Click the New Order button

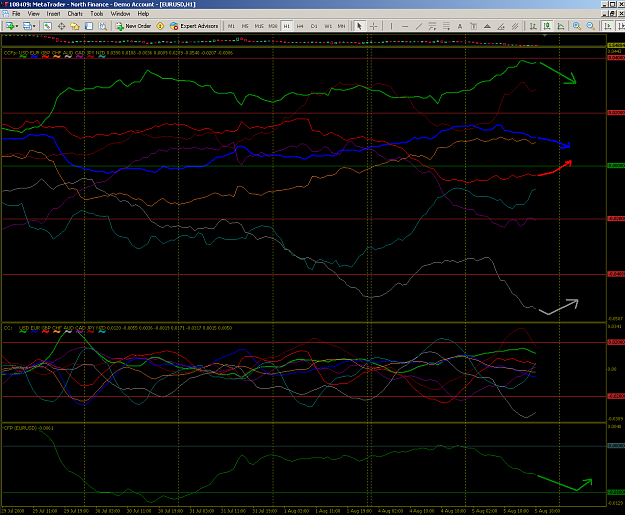(x=133, y=26)
